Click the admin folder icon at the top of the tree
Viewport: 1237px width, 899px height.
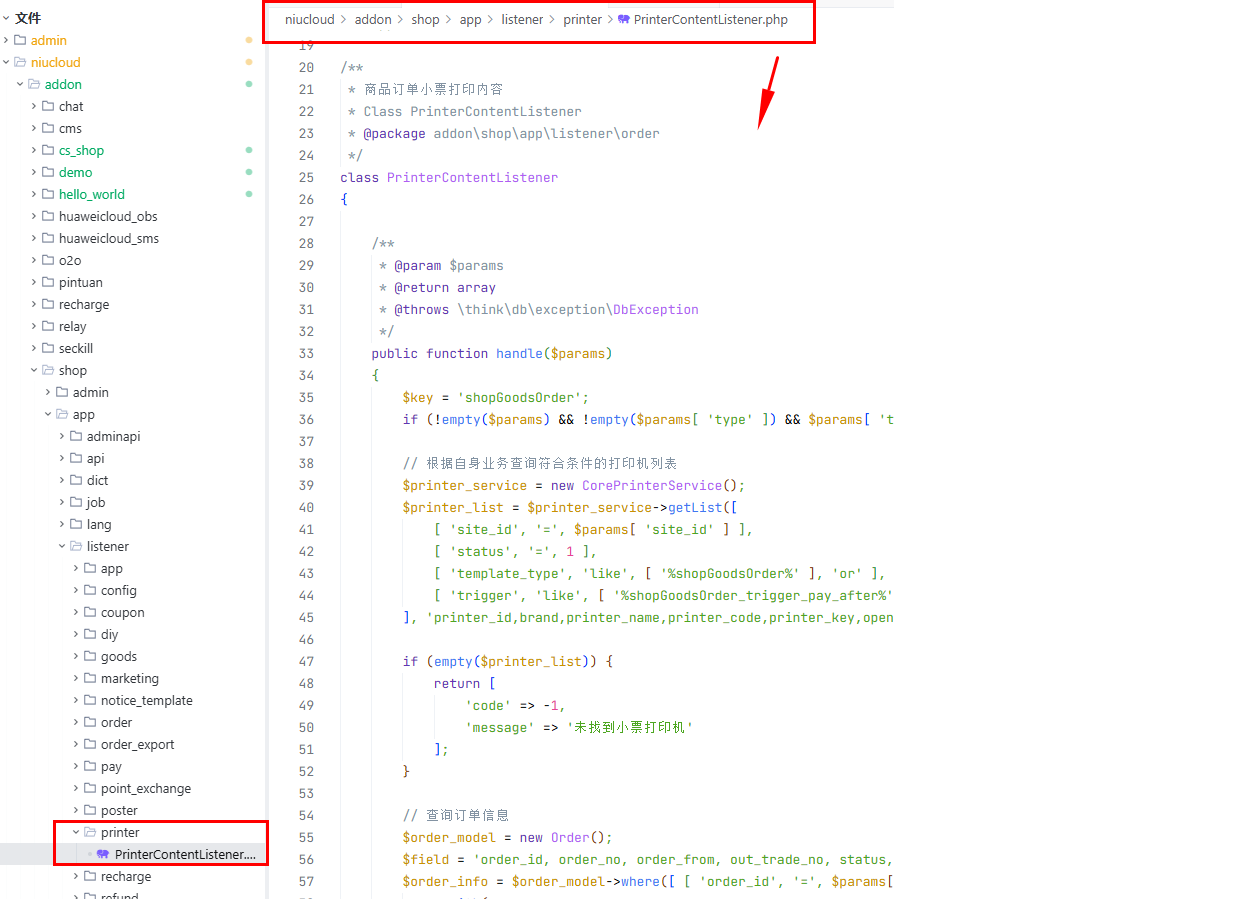(20, 40)
